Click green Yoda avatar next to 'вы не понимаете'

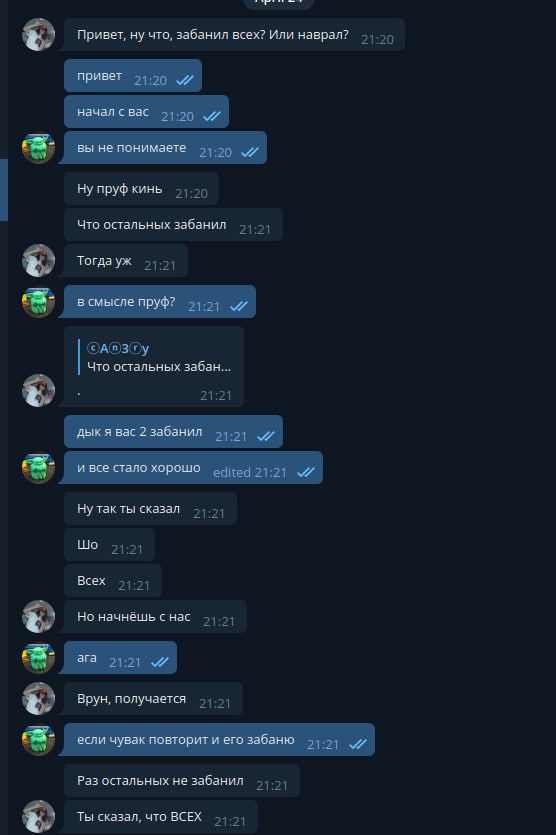[38, 148]
